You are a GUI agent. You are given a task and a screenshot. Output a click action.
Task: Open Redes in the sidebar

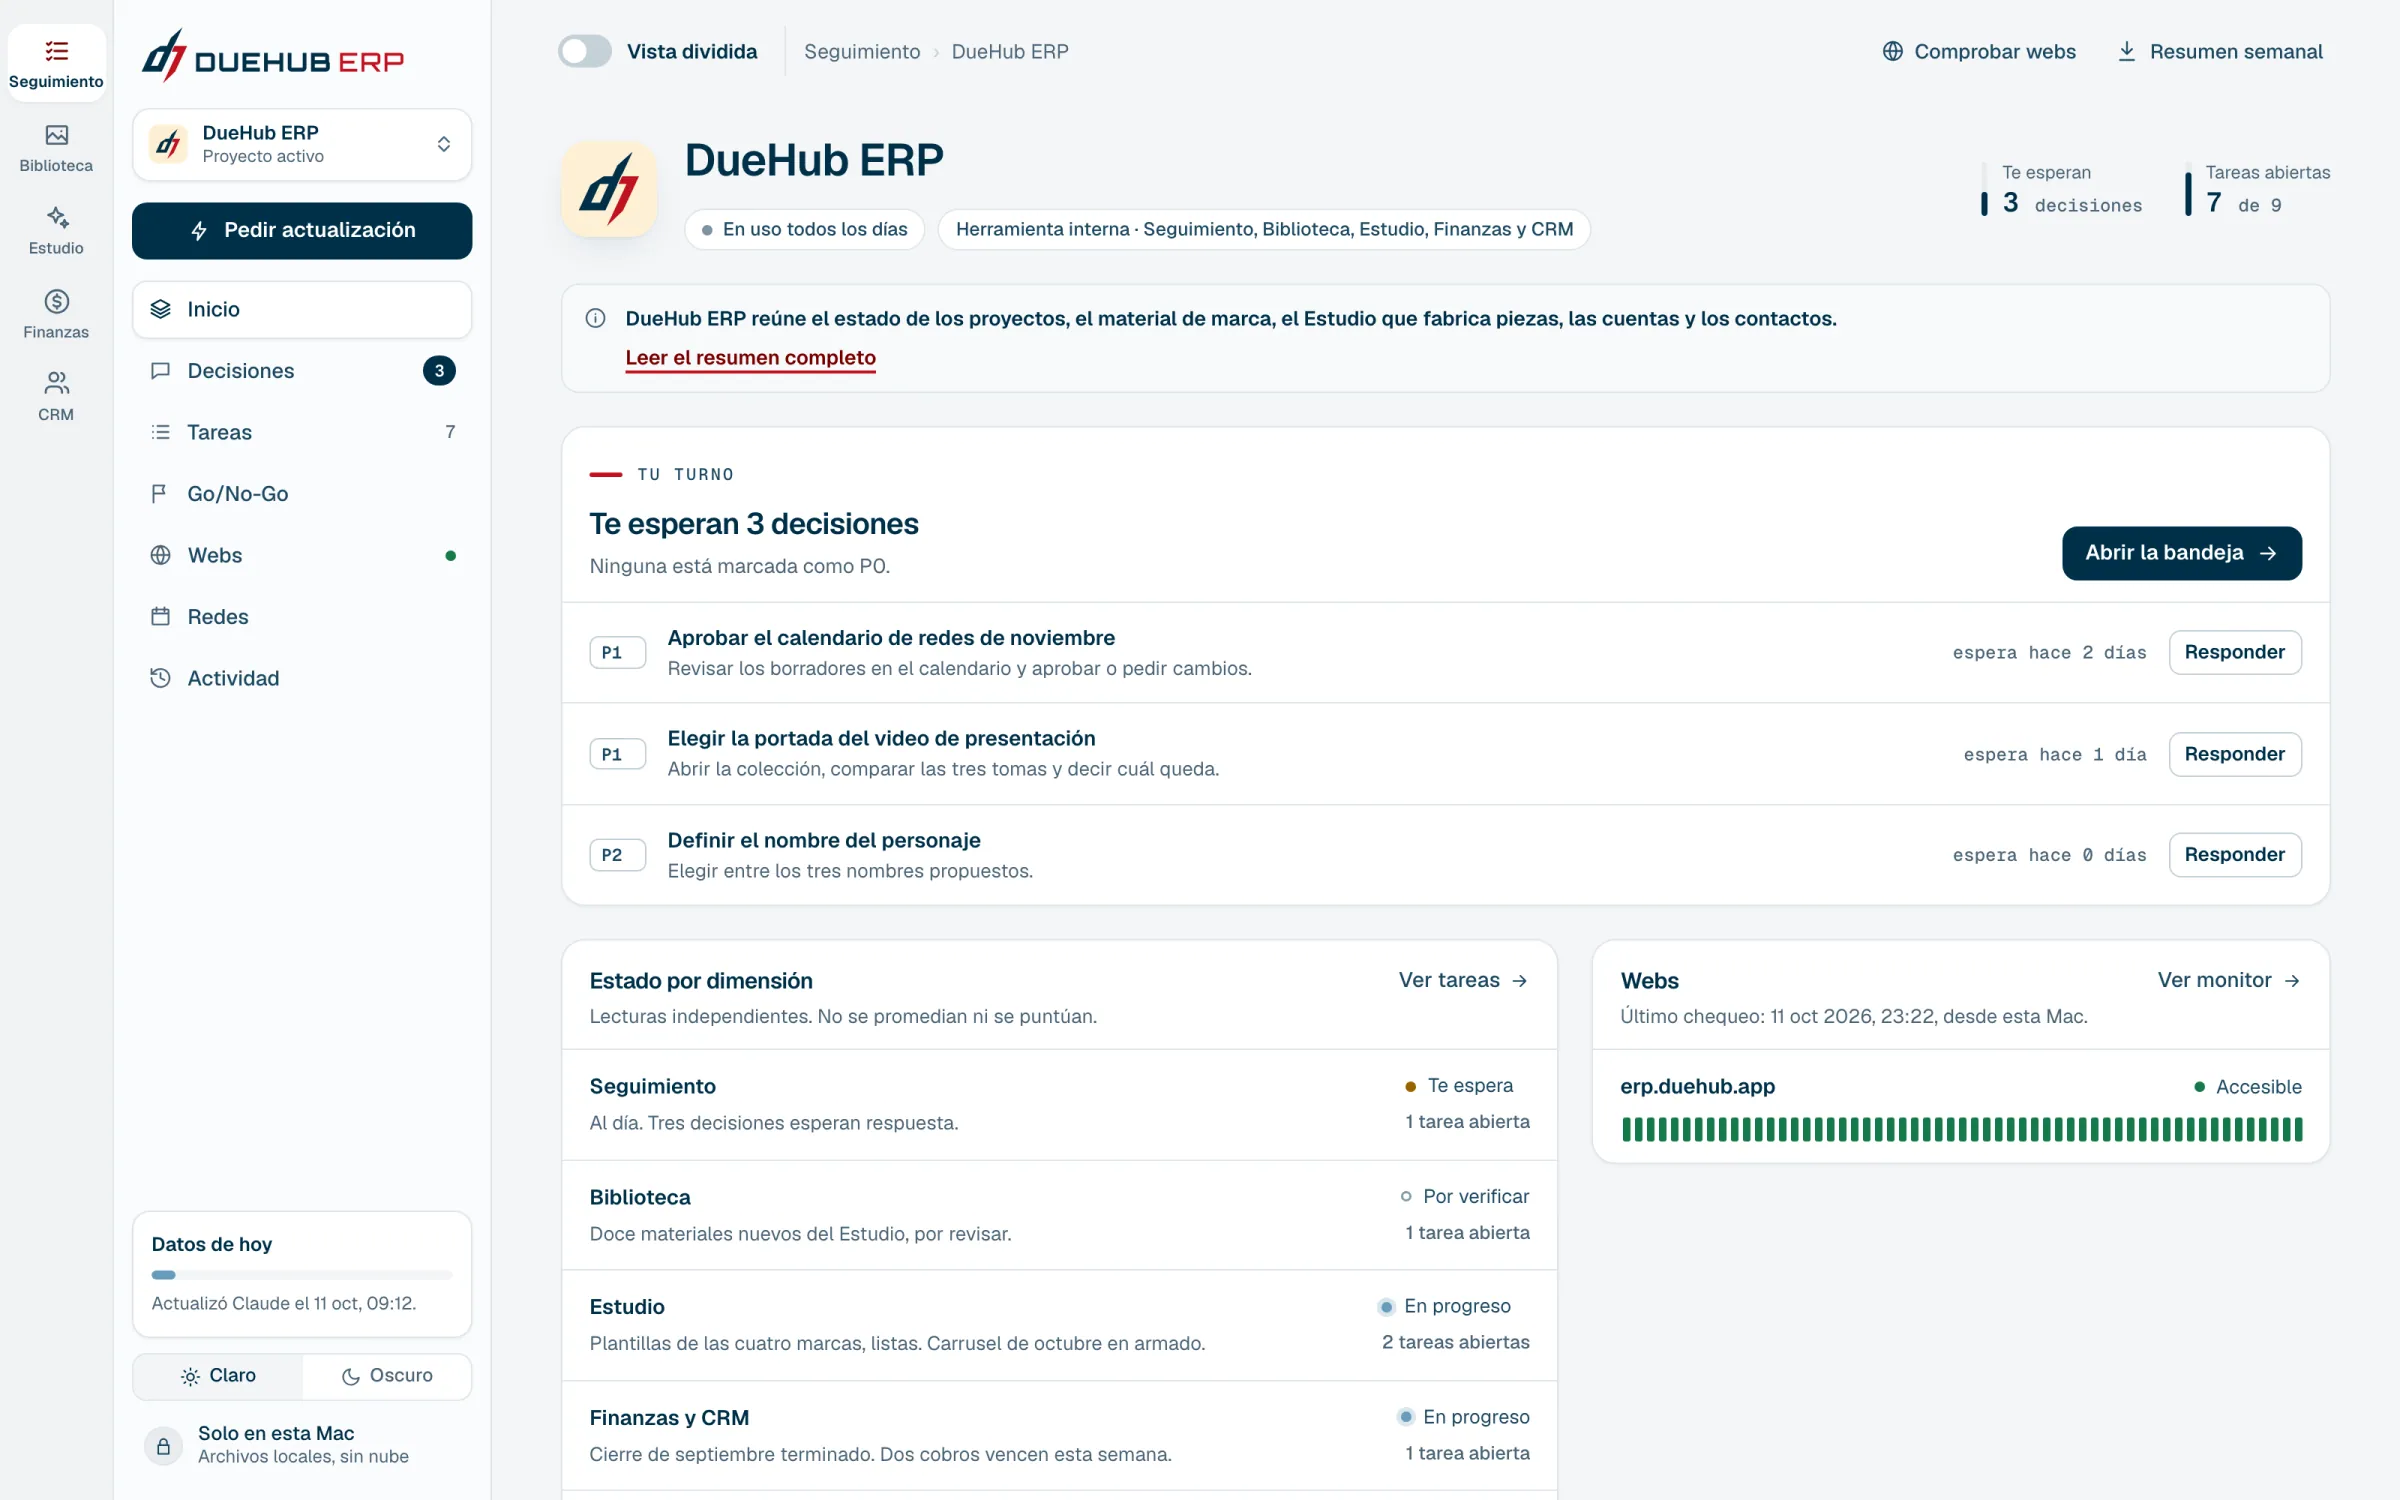click(x=302, y=617)
